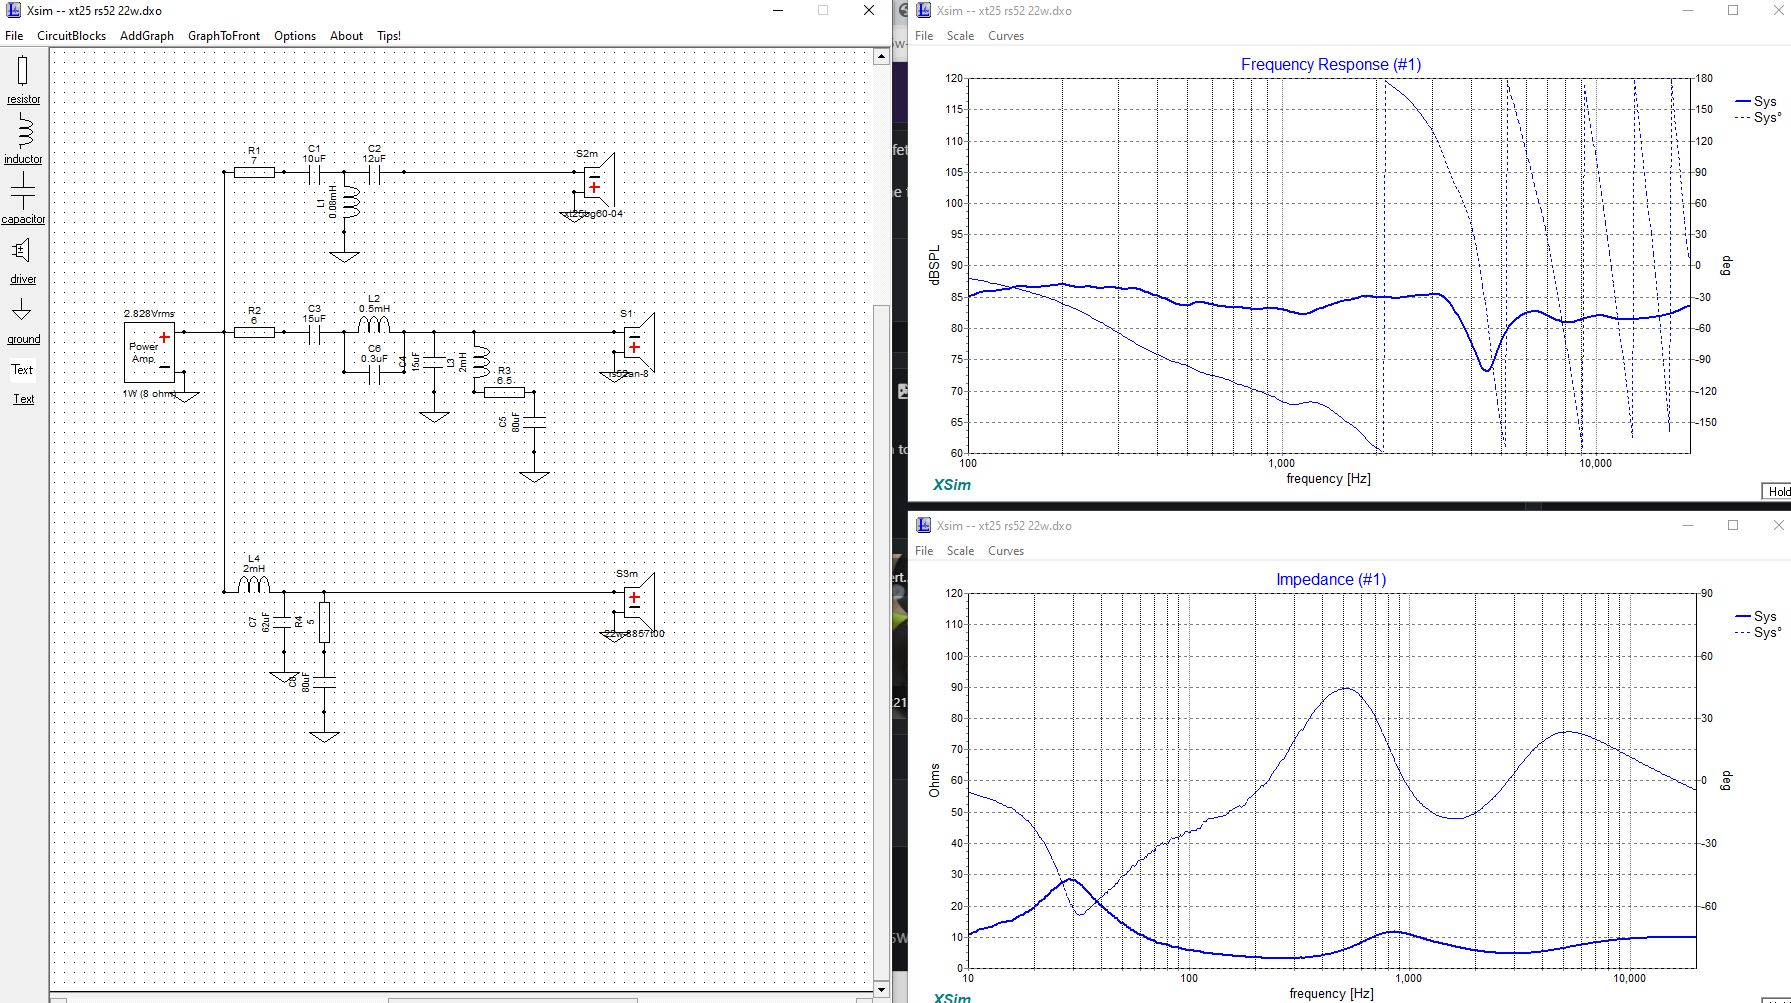Select inductor L2 0.5mH
1791x1003 pixels.
[374, 325]
